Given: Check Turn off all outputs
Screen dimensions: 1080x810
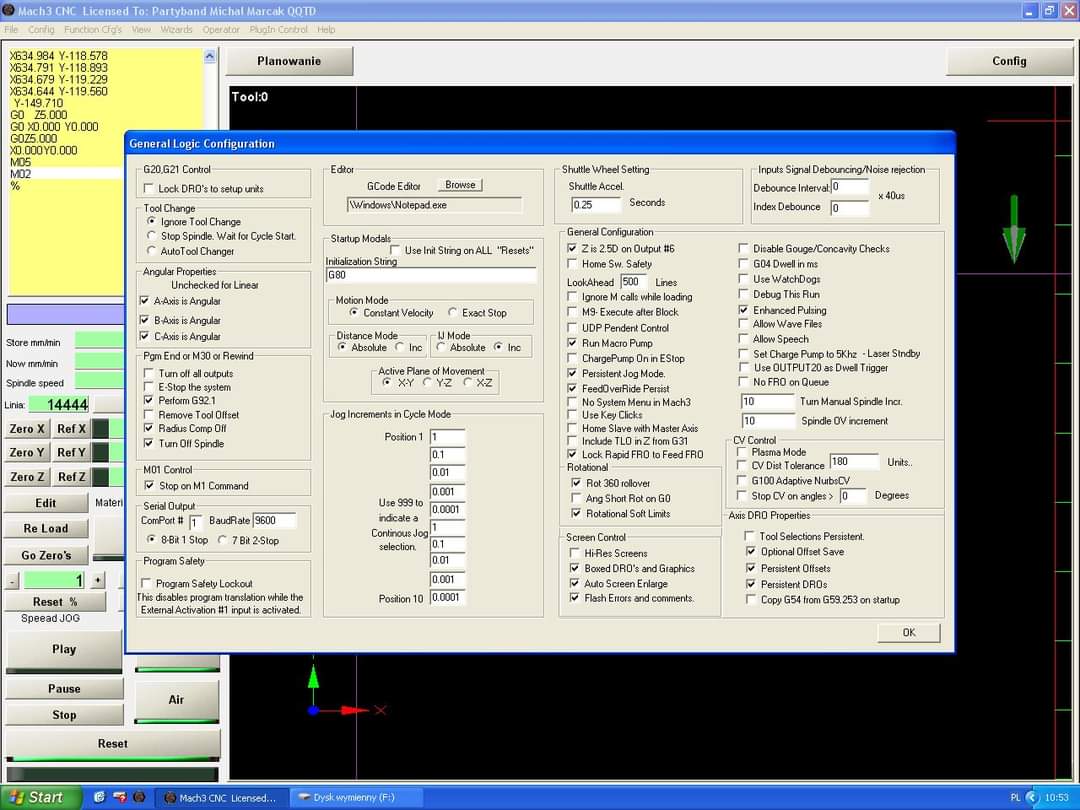Looking at the screenshot, I should point(148,373).
